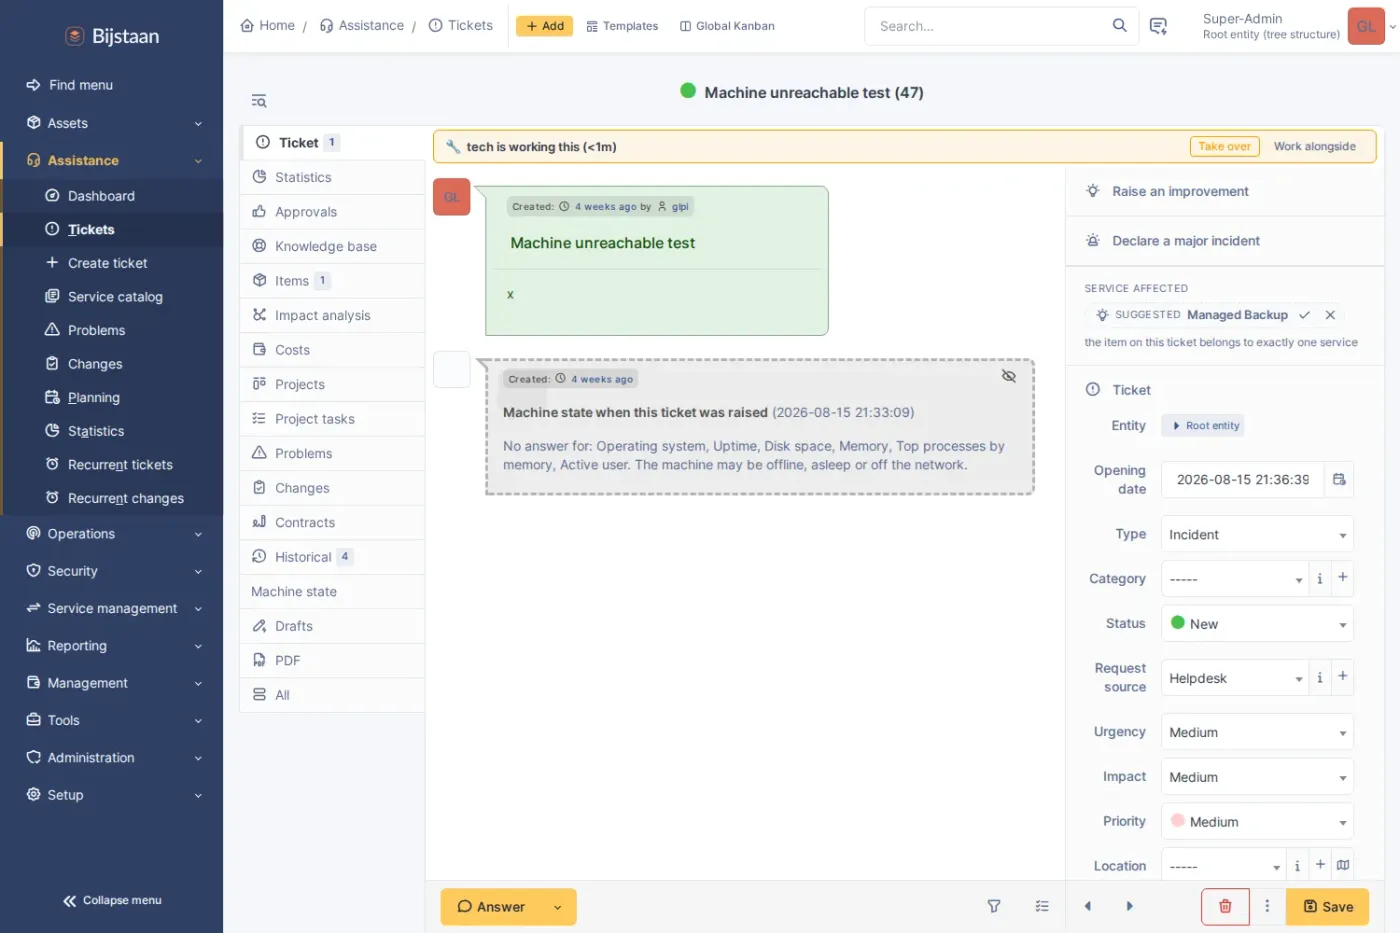
Task: Click the Work alongside button
Action: coord(1314,146)
